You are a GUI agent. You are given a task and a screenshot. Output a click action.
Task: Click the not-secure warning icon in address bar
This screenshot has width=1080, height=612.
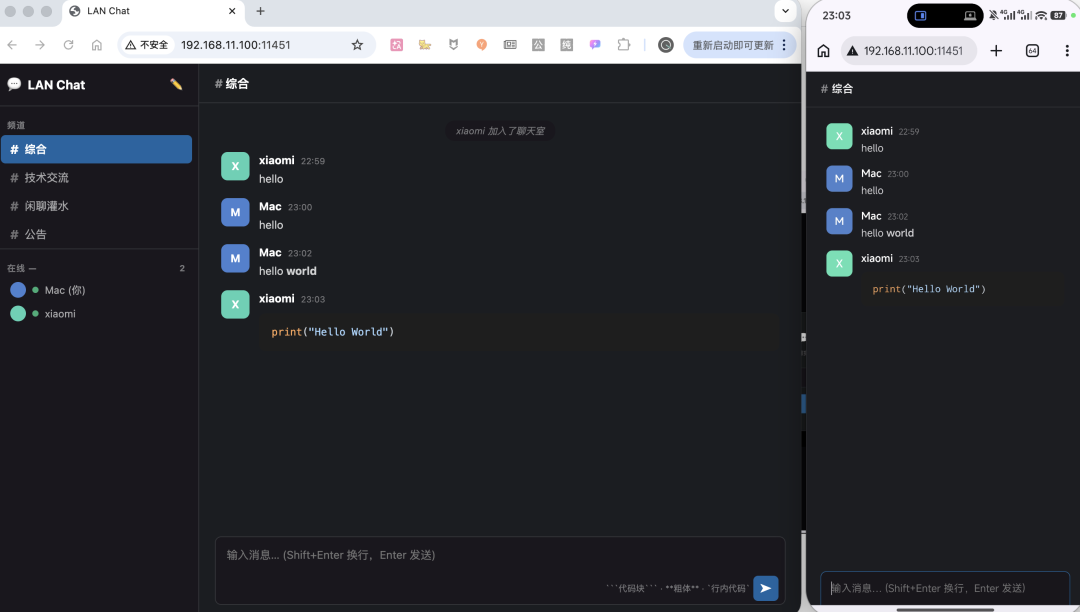coord(130,45)
